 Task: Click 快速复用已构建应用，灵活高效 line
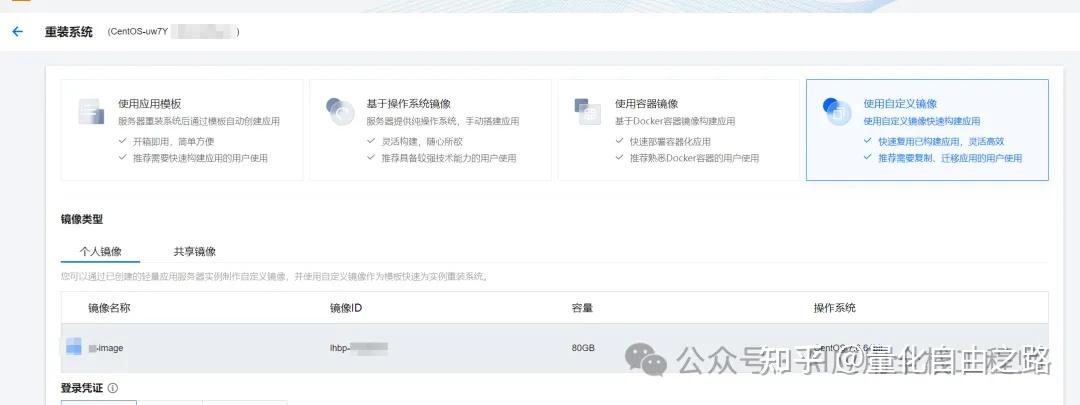click(941, 142)
